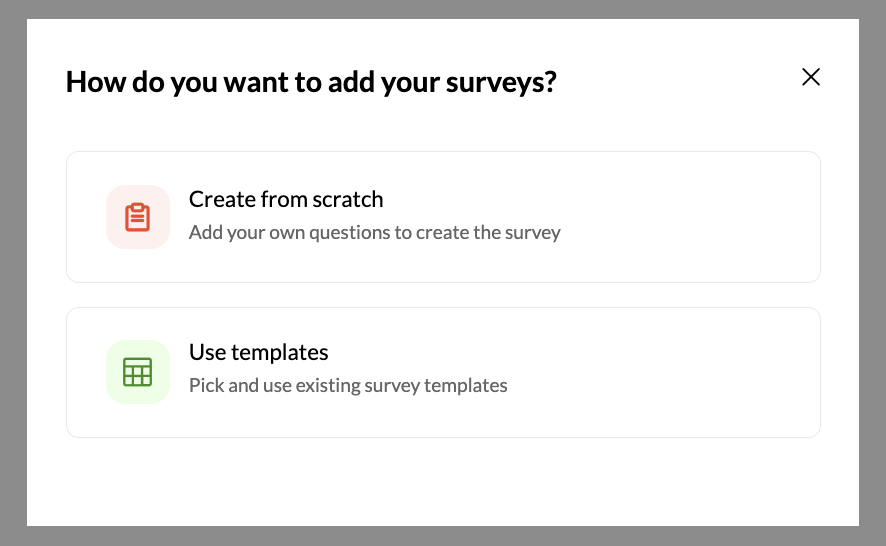
Task: Close the survey dialog using the X icon
Action: [x=811, y=77]
